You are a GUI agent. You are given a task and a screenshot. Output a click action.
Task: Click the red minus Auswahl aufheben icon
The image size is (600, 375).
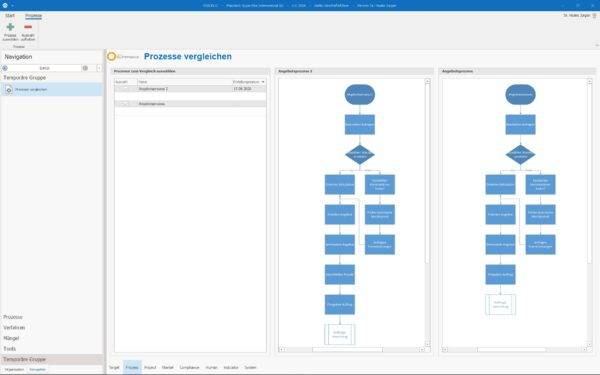[x=28, y=27]
